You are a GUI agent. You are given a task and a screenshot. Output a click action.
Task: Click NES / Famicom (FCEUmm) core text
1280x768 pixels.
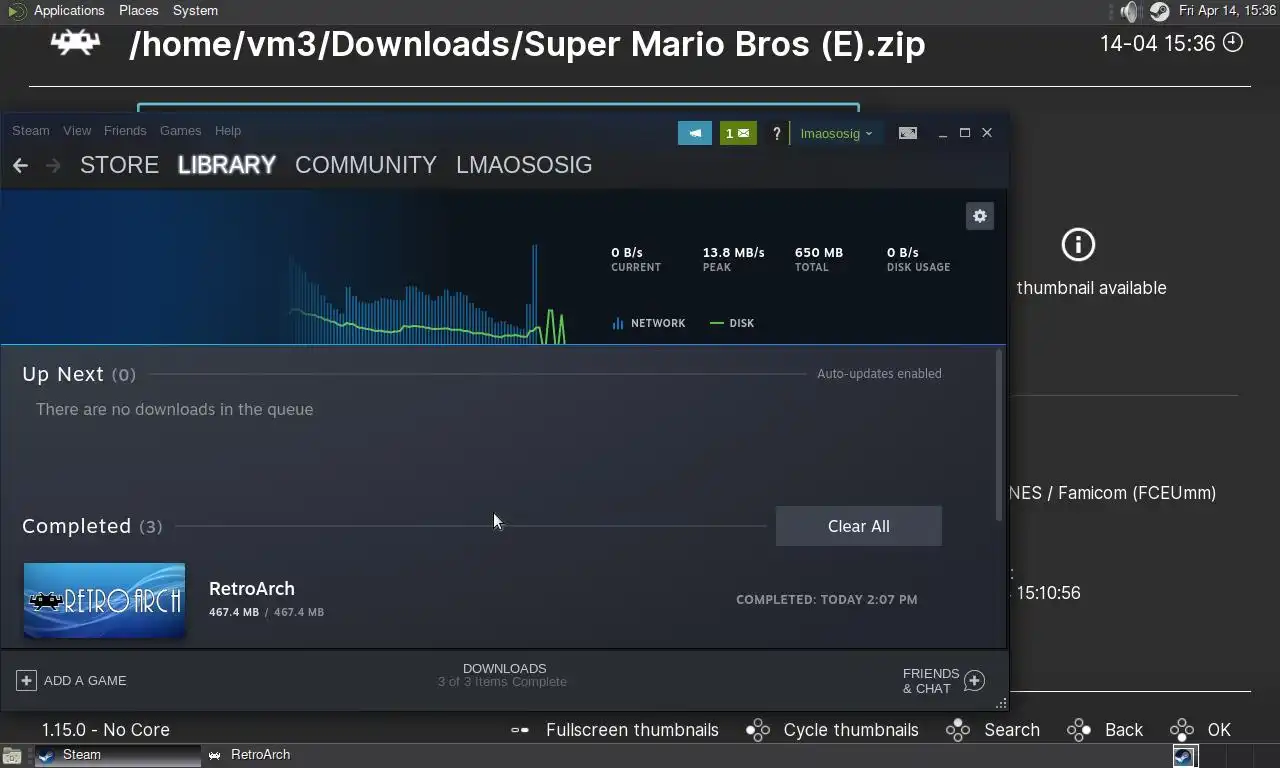click(1113, 493)
